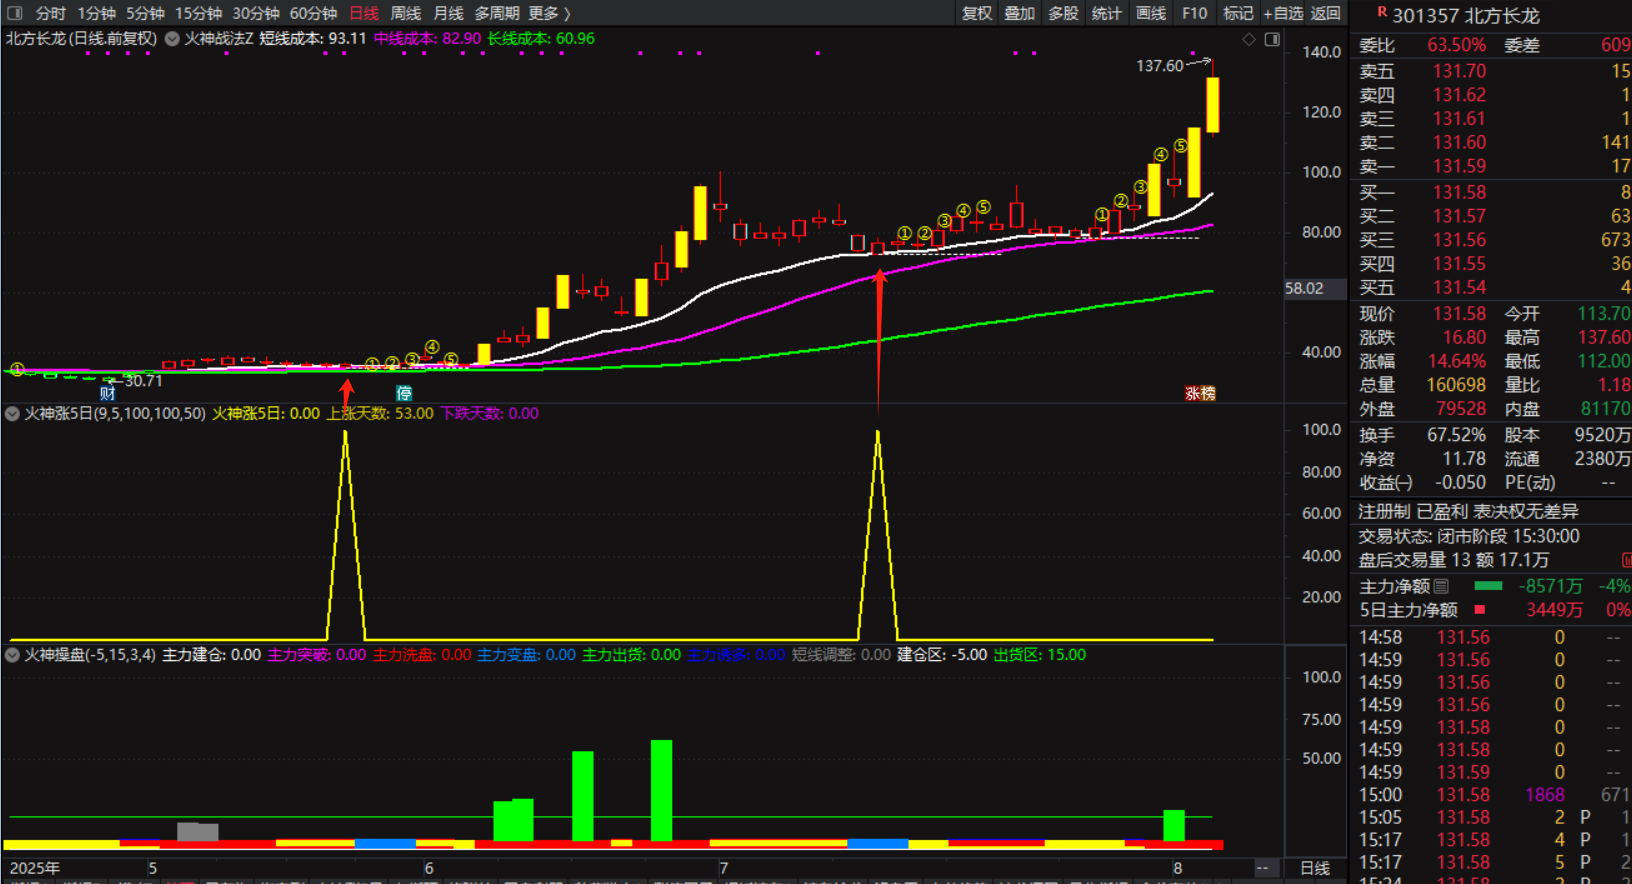Click the R margin-trading badge beside 301357
This screenshot has height=884, width=1632.
[1382, 12]
